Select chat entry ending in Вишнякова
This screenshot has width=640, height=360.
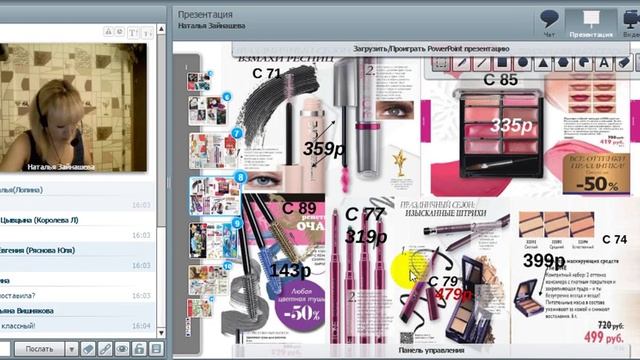(27, 311)
